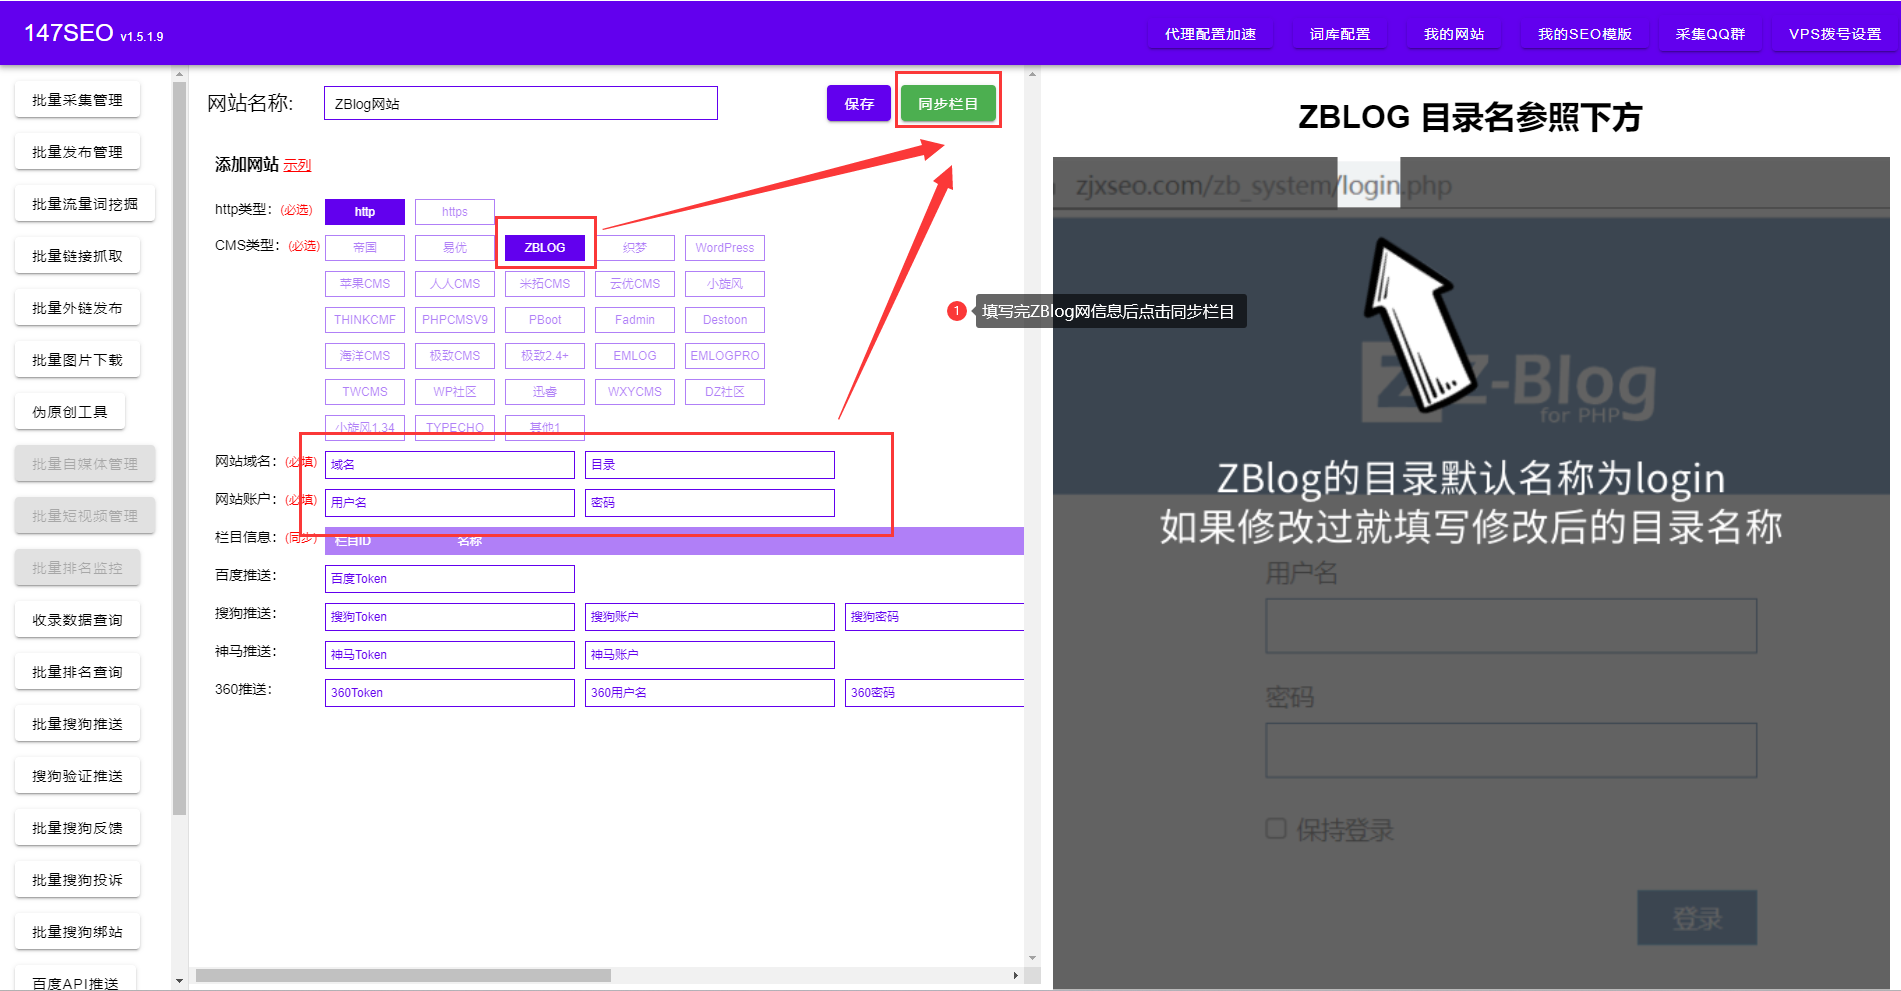The image size is (1901, 991).
Task: Open 采集QQ群 in top menu
Action: (x=1710, y=34)
